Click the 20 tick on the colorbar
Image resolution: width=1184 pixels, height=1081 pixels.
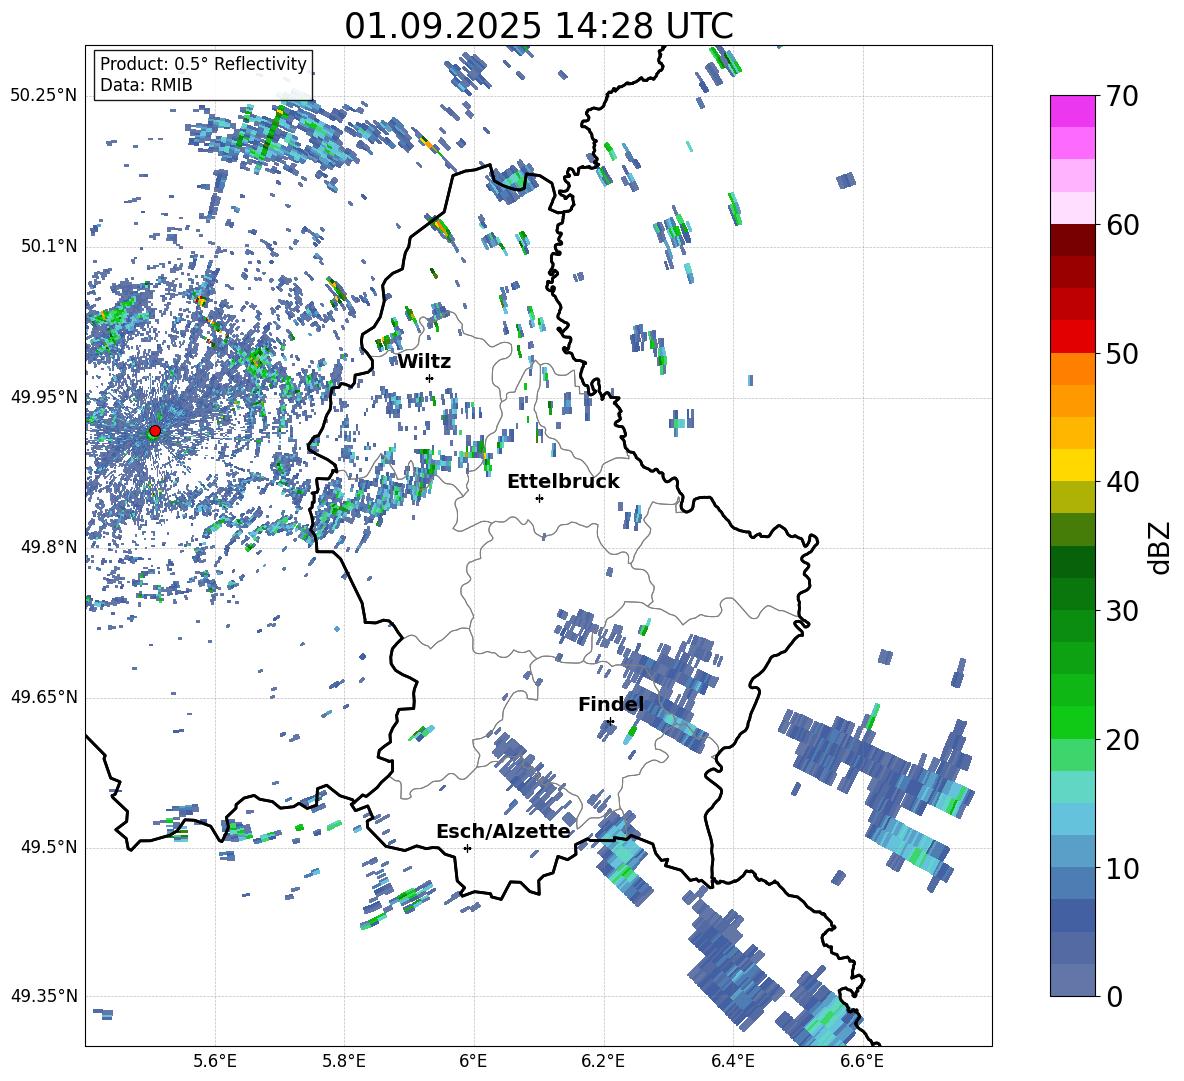[x=1122, y=739]
